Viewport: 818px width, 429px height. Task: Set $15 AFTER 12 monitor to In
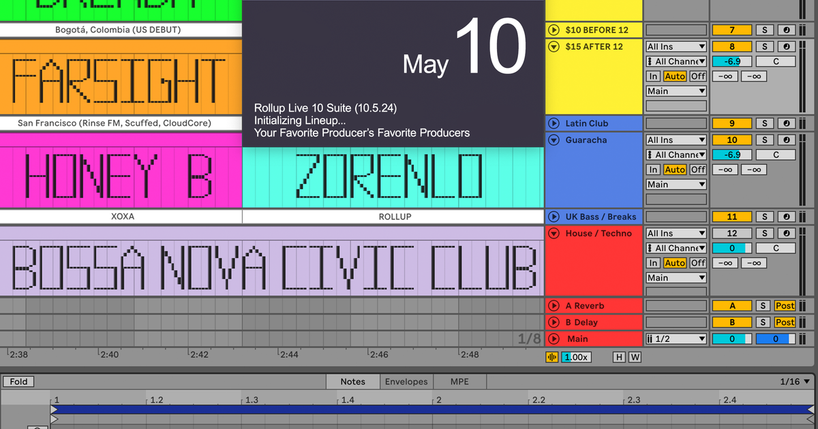coord(653,76)
